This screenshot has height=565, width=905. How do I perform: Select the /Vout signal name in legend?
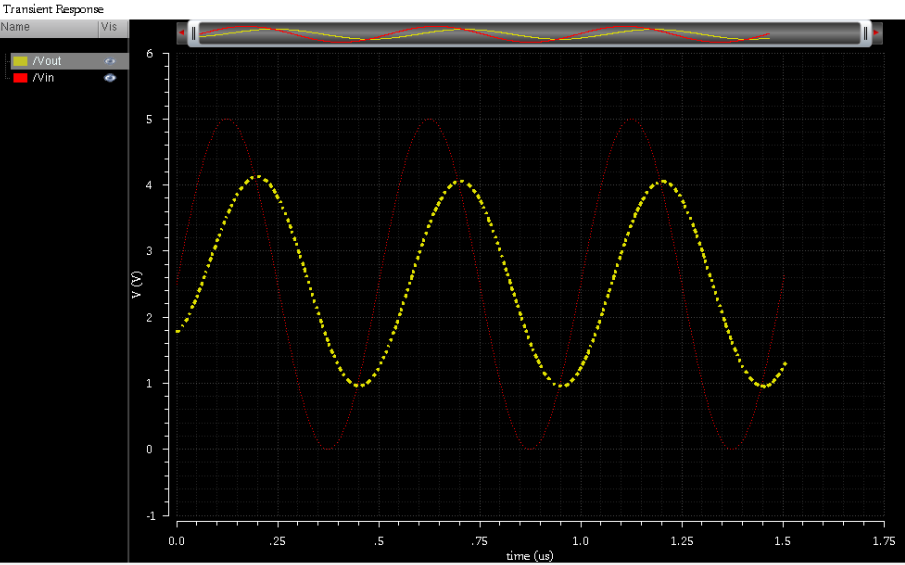47,61
